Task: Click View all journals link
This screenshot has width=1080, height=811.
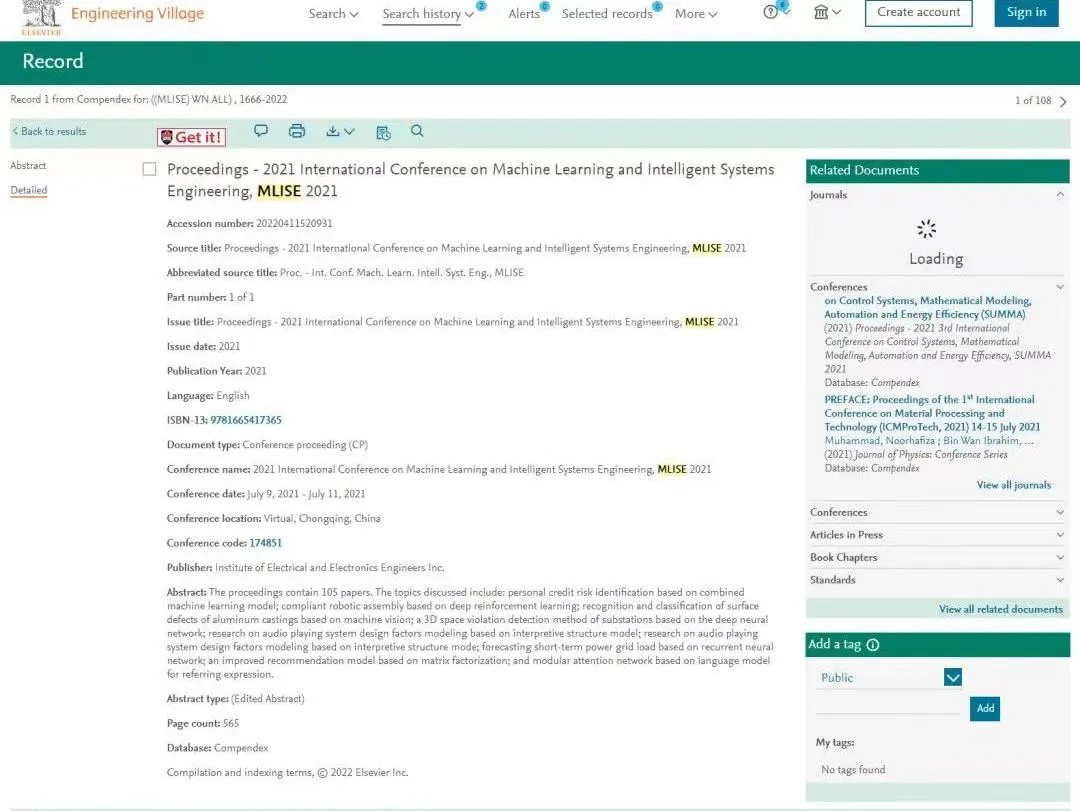Action: click(x=1014, y=485)
